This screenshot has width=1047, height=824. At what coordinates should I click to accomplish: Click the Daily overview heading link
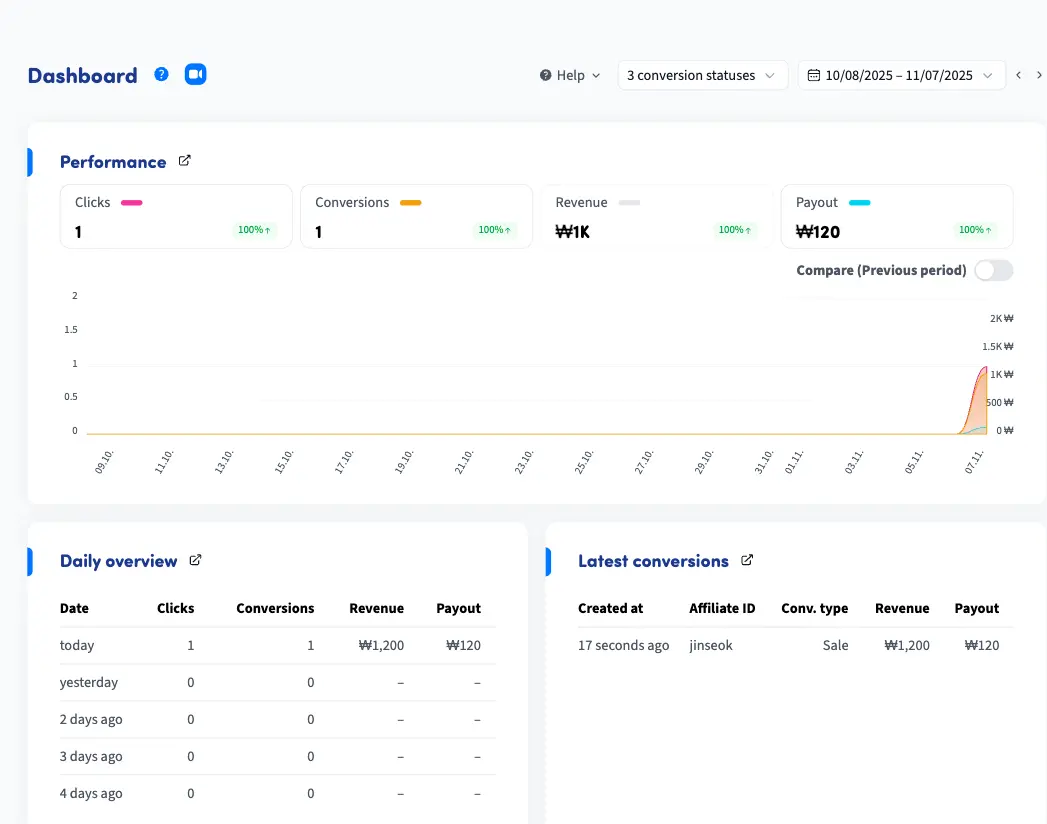coord(118,561)
